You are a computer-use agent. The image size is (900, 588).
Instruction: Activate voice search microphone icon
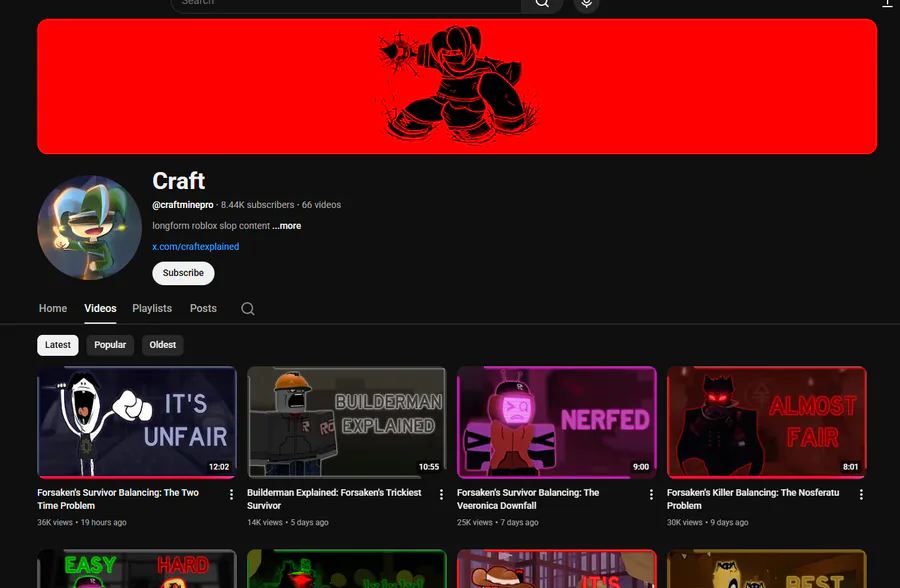click(586, 5)
